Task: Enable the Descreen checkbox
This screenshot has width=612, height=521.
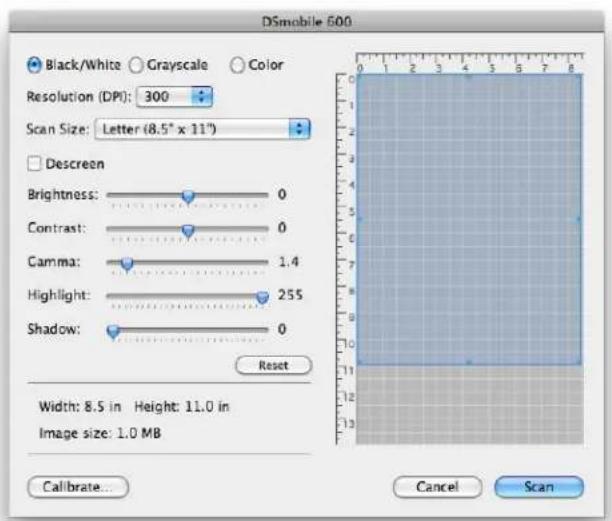Action: click(34, 164)
